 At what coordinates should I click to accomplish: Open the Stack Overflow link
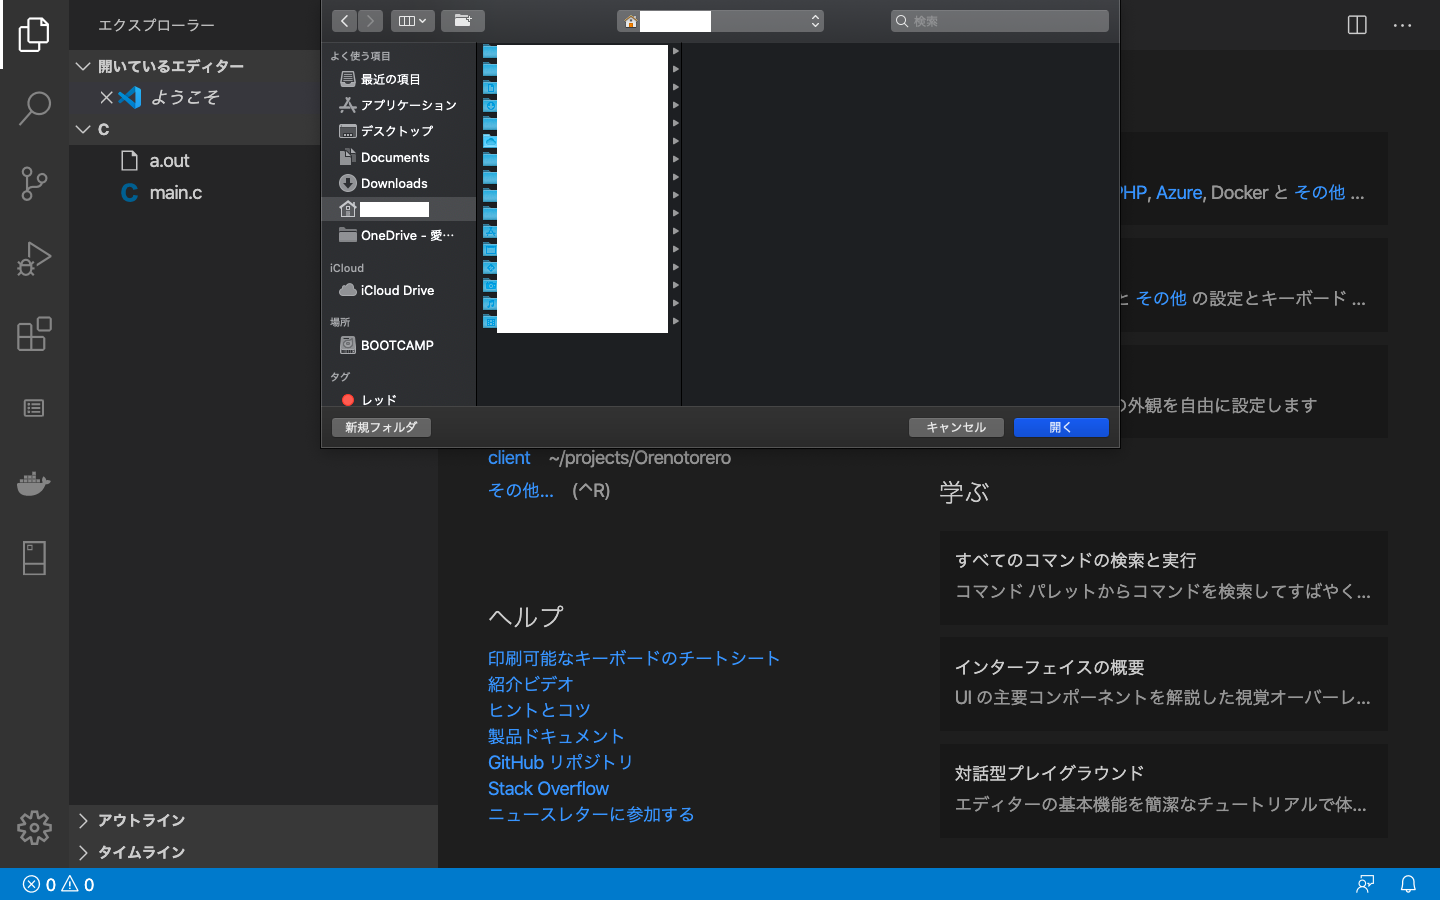pos(548,788)
